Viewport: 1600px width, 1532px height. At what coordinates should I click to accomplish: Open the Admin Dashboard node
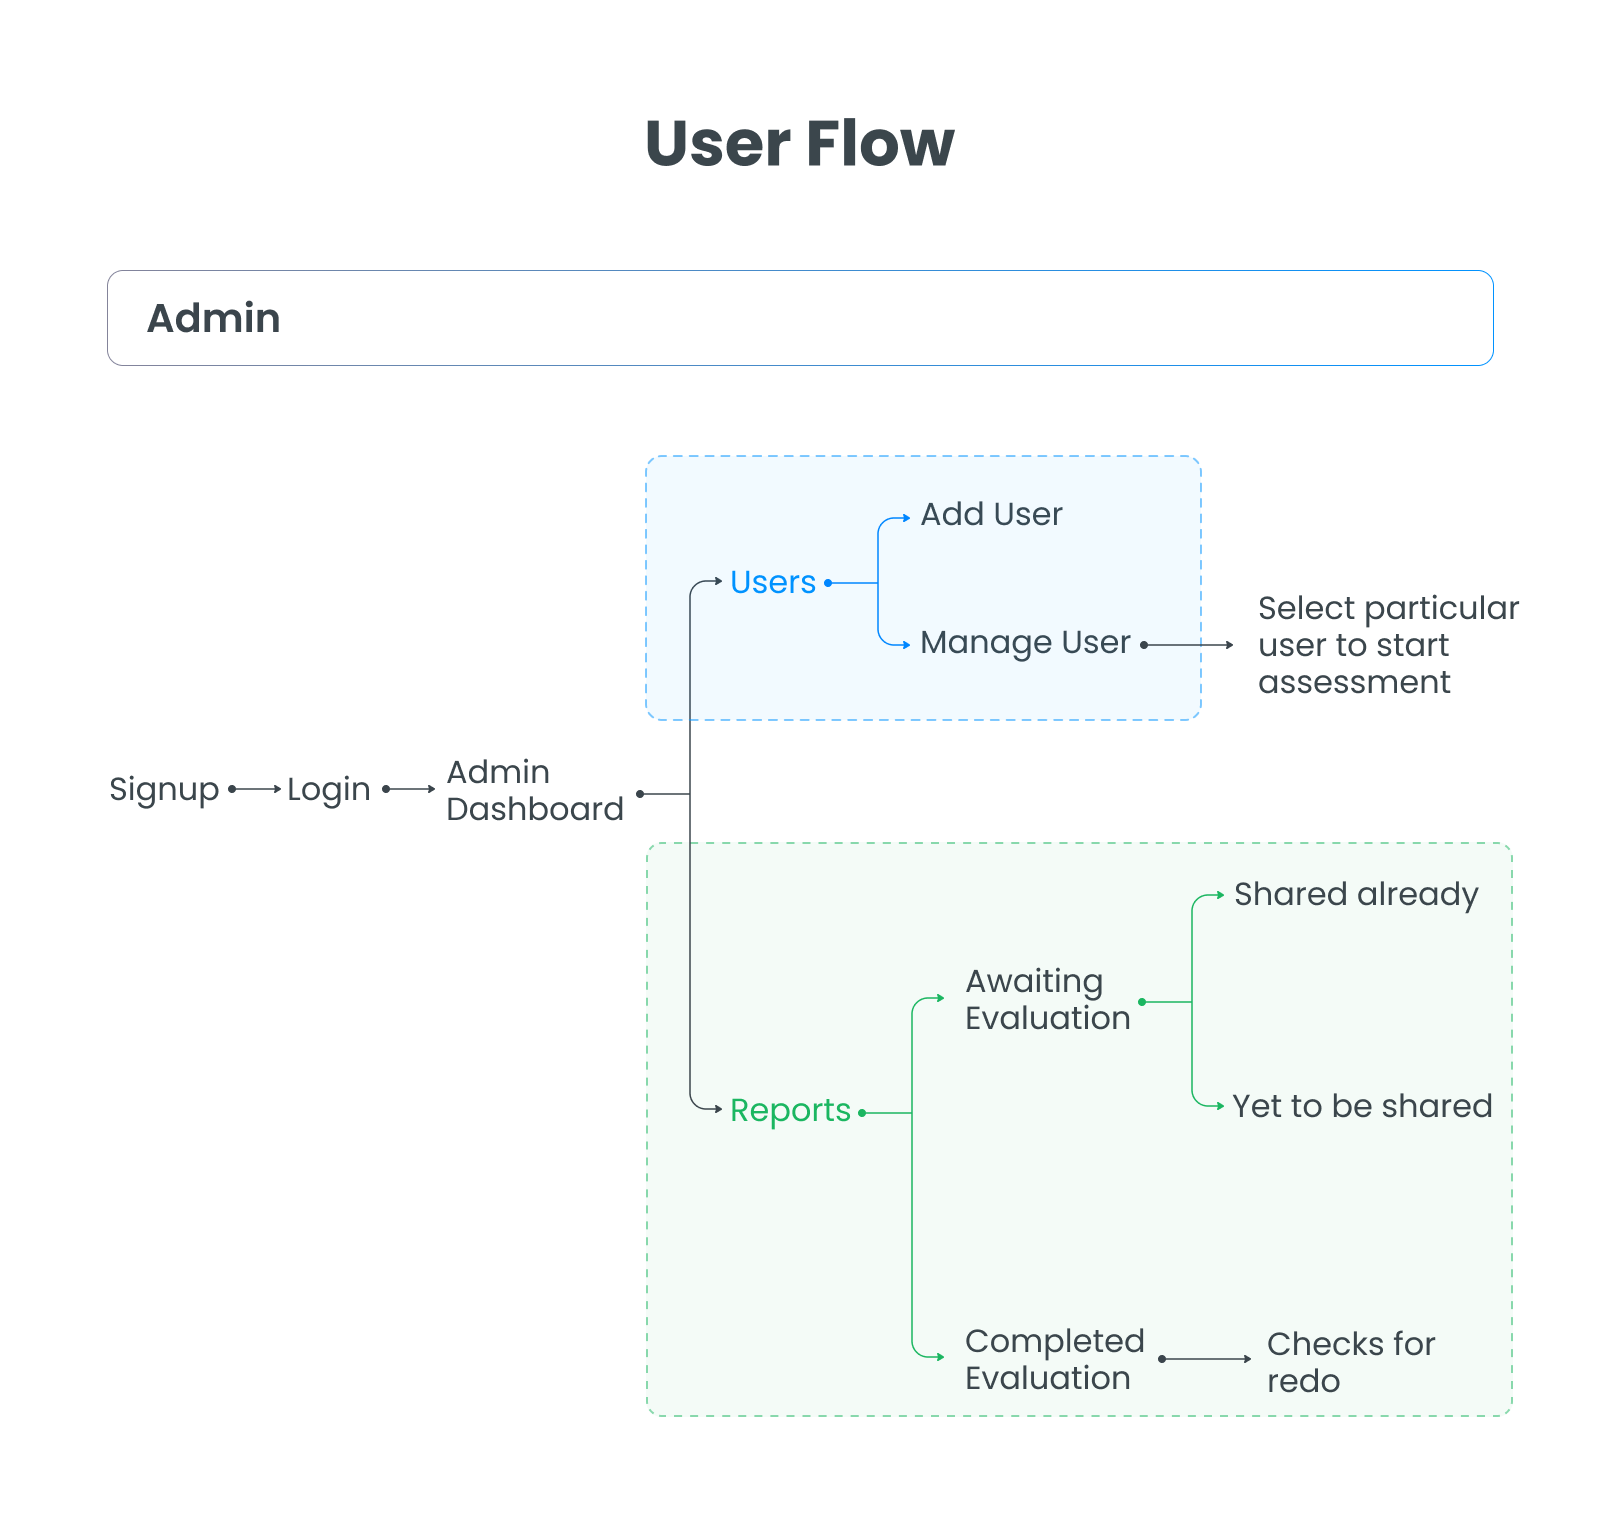[x=534, y=790]
